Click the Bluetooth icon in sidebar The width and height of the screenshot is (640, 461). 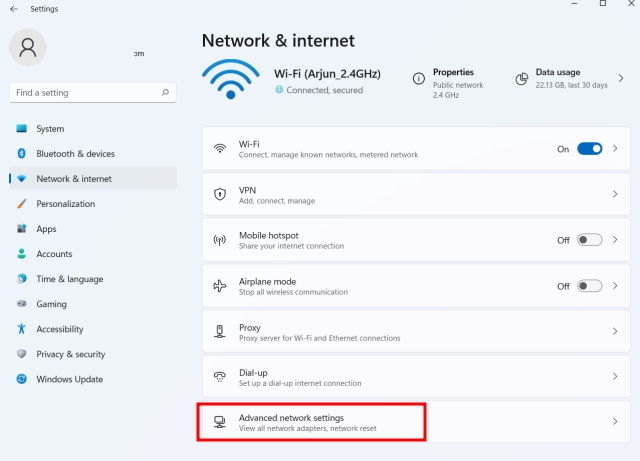tap(22, 154)
